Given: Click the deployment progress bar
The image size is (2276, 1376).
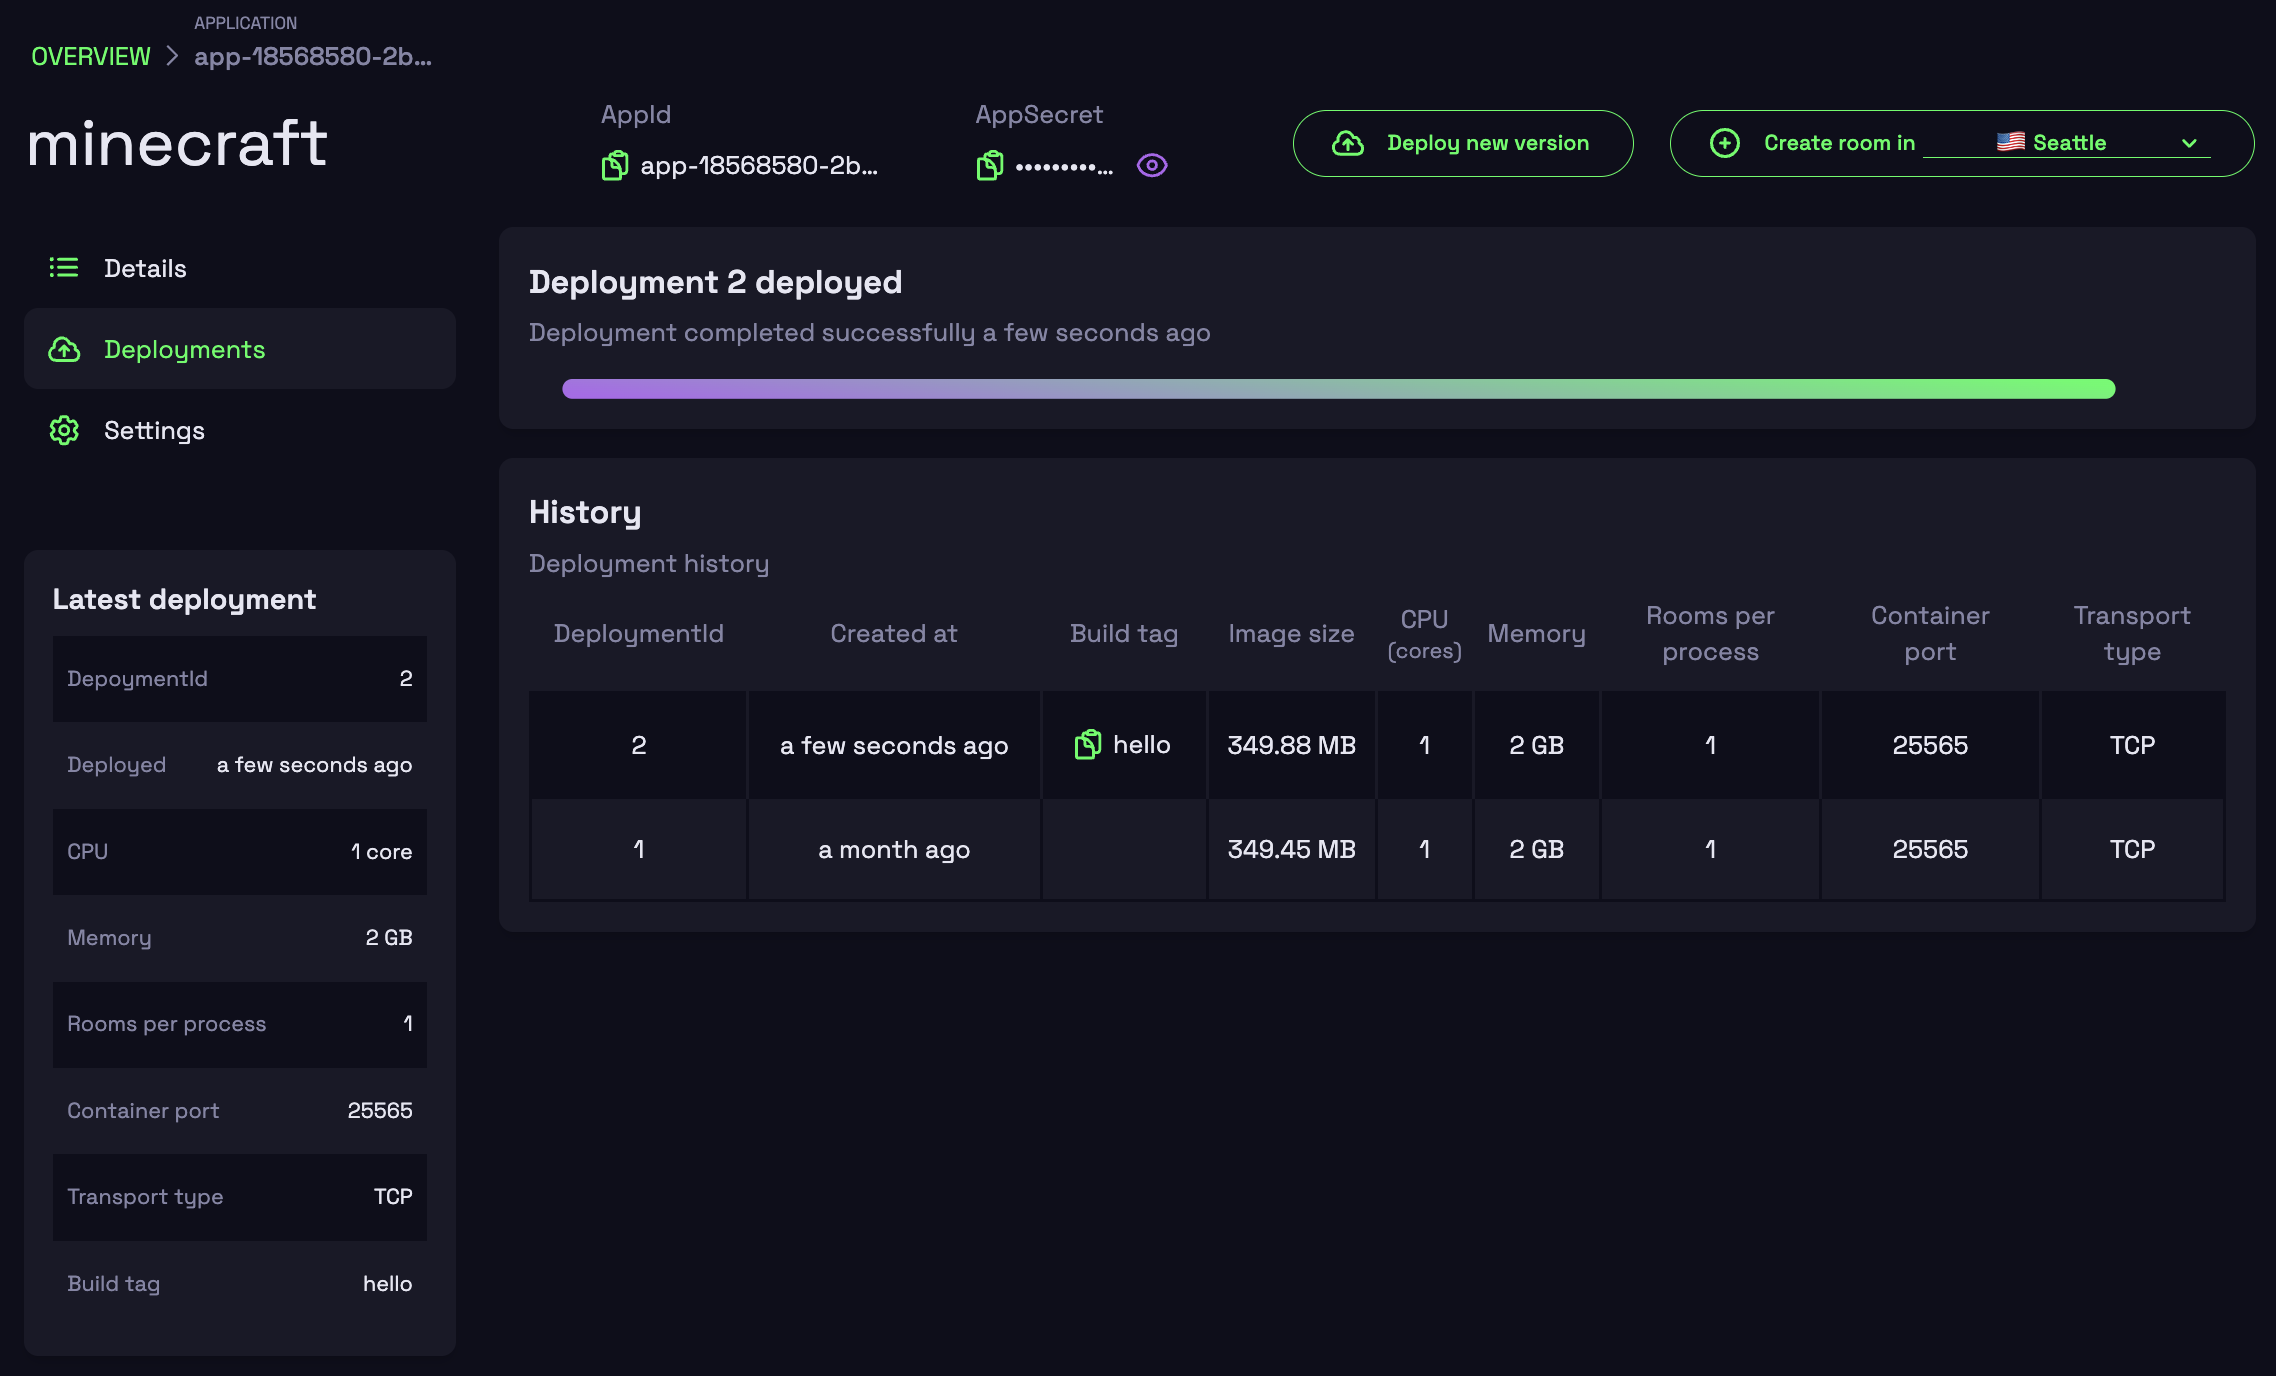Looking at the screenshot, I should pos(1338,389).
